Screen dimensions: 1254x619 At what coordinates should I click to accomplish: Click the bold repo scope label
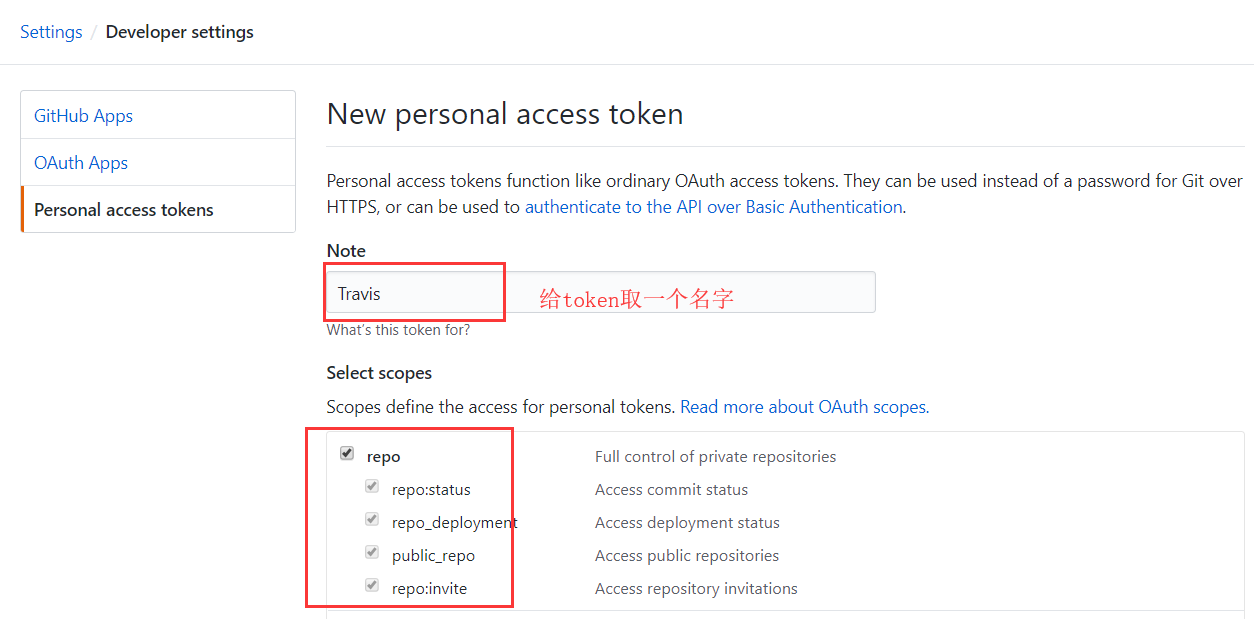coord(383,457)
